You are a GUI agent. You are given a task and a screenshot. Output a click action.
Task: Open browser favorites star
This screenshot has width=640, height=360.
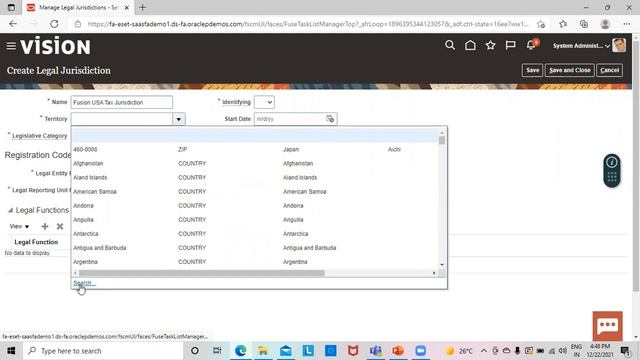click(x=563, y=24)
